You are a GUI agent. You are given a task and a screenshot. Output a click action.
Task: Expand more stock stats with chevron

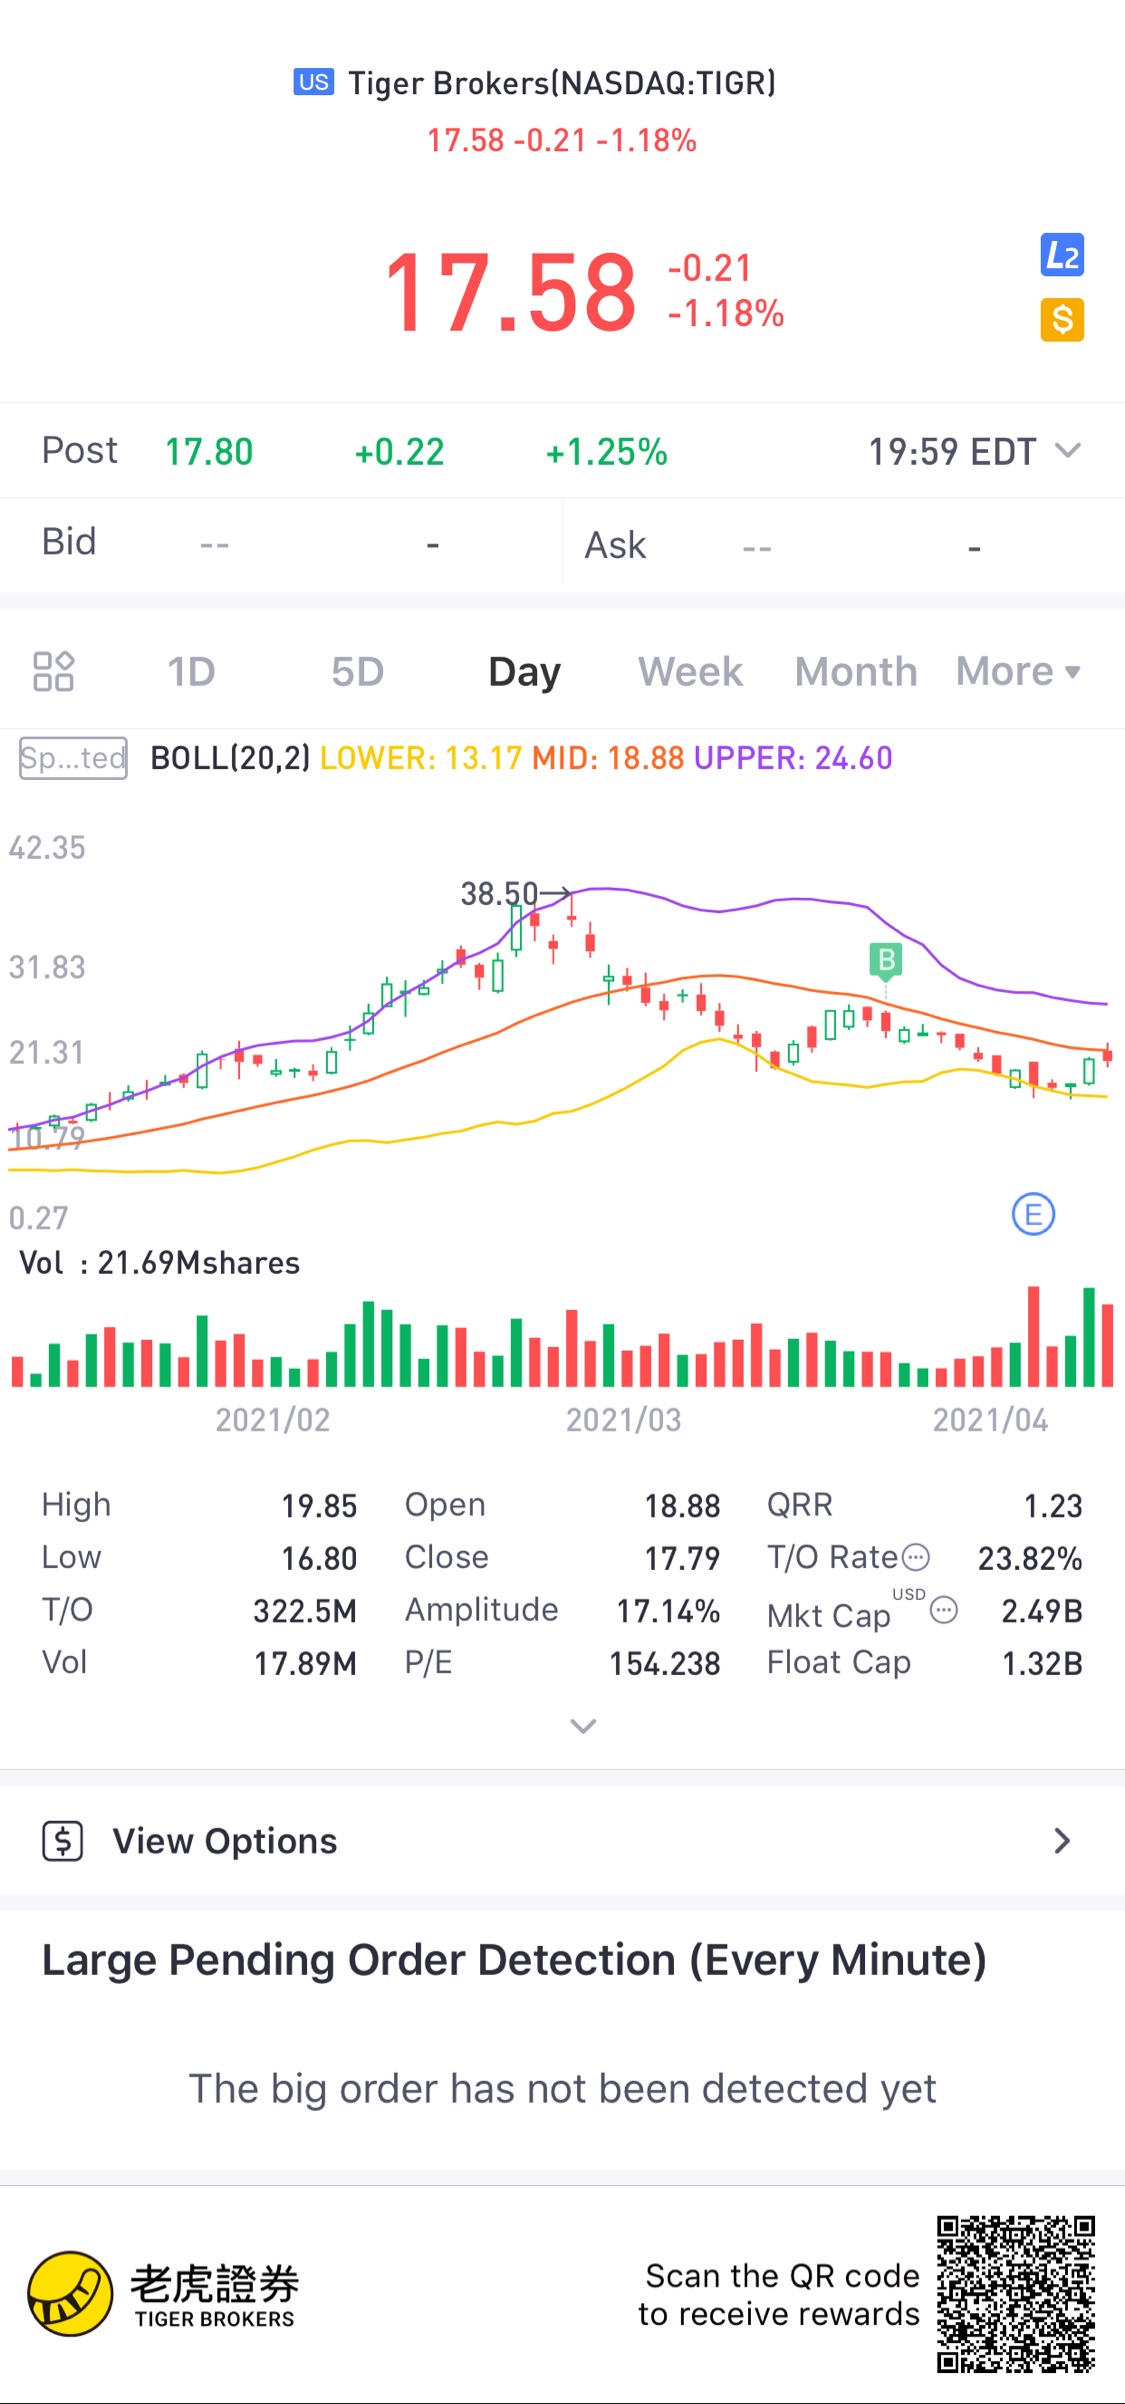tap(583, 1726)
